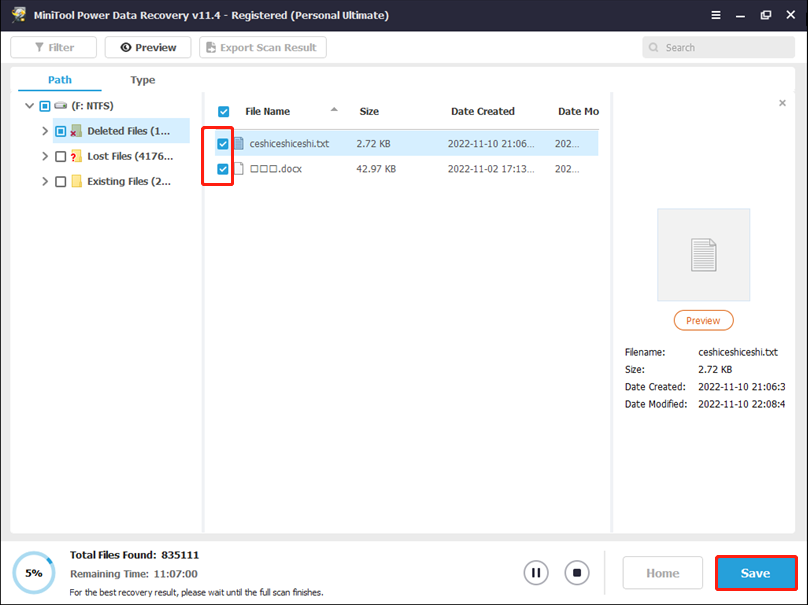Click the Search input field
The width and height of the screenshot is (808, 605).
718,47
